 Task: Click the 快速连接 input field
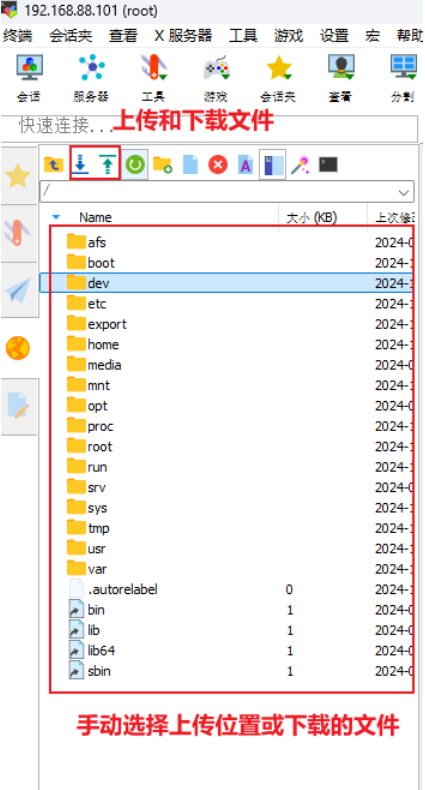[209, 129]
